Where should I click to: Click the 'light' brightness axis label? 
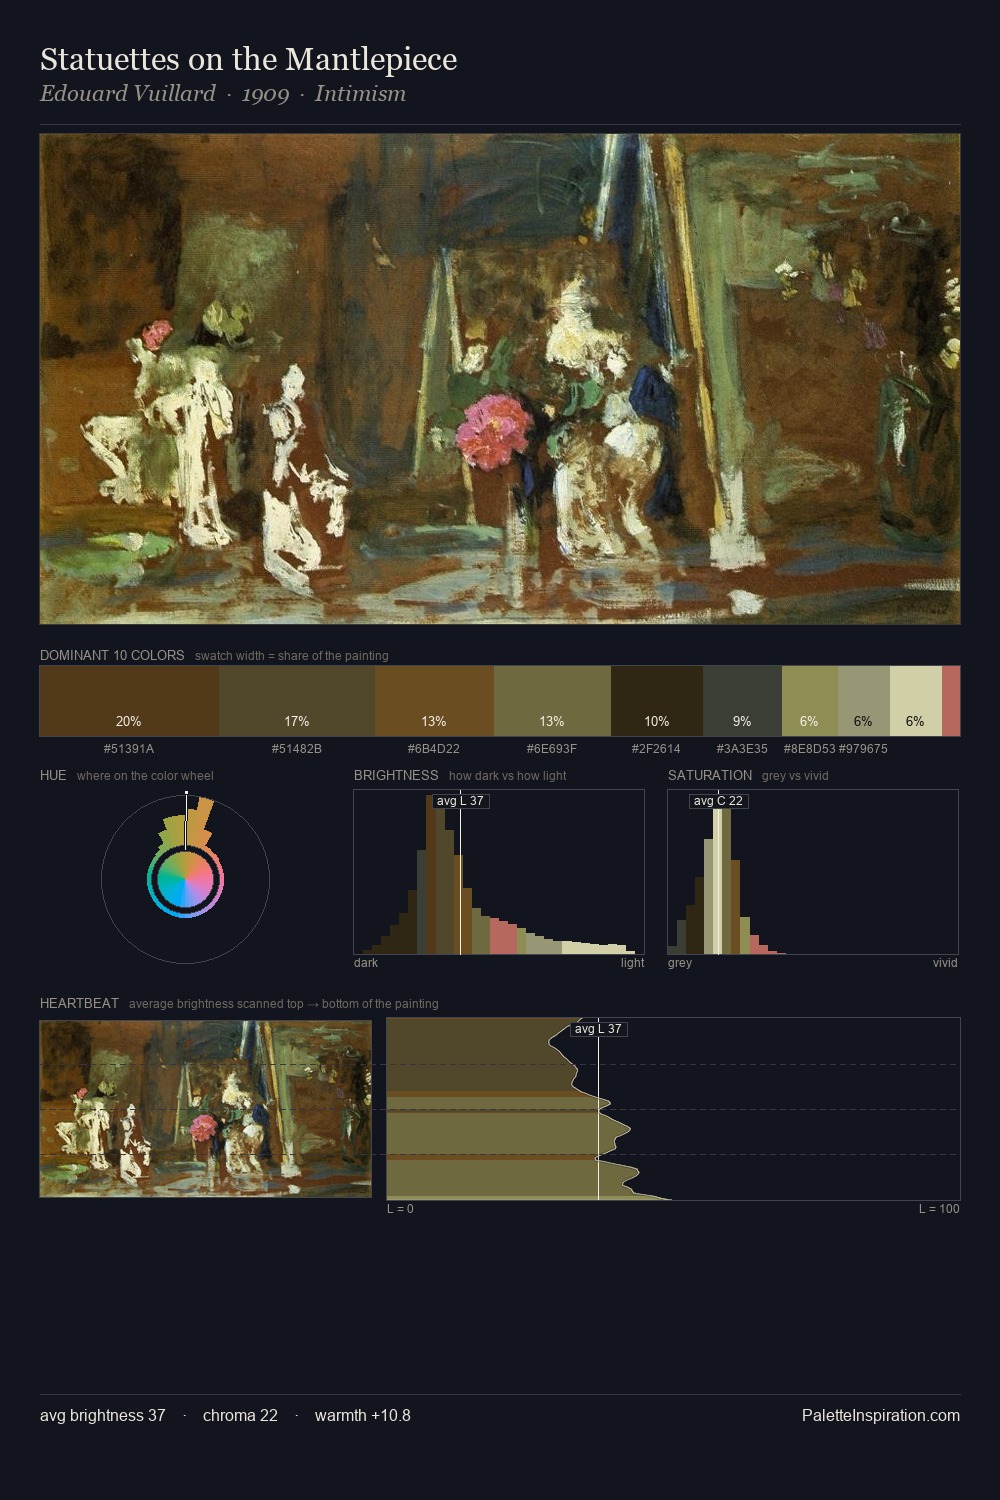tap(632, 963)
